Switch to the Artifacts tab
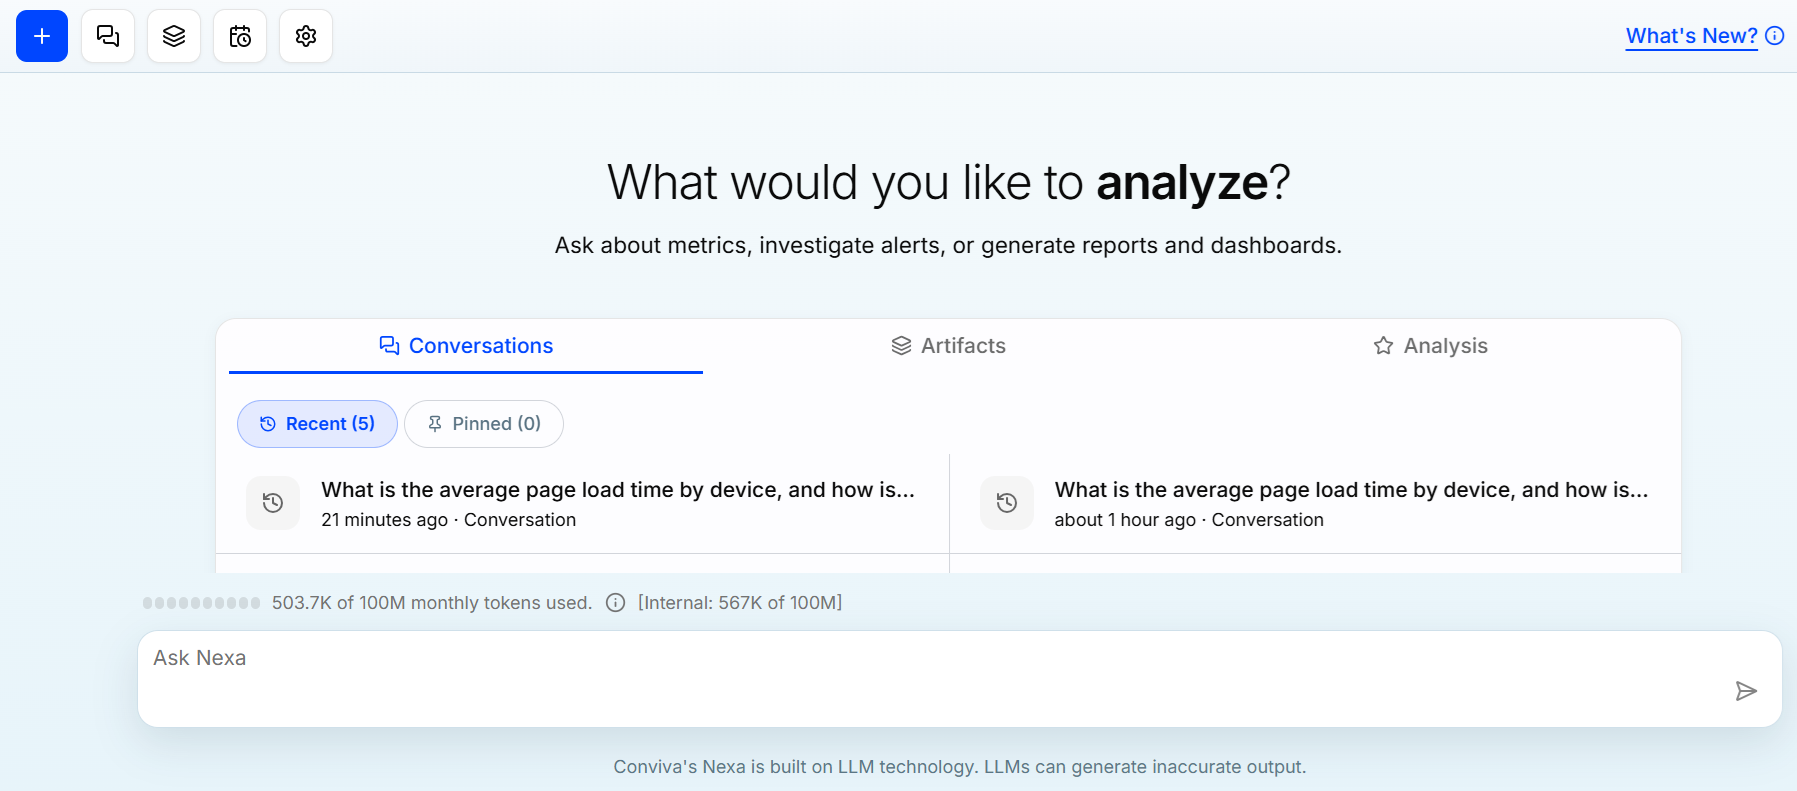This screenshot has width=1797, height=791. click(948, 346)
